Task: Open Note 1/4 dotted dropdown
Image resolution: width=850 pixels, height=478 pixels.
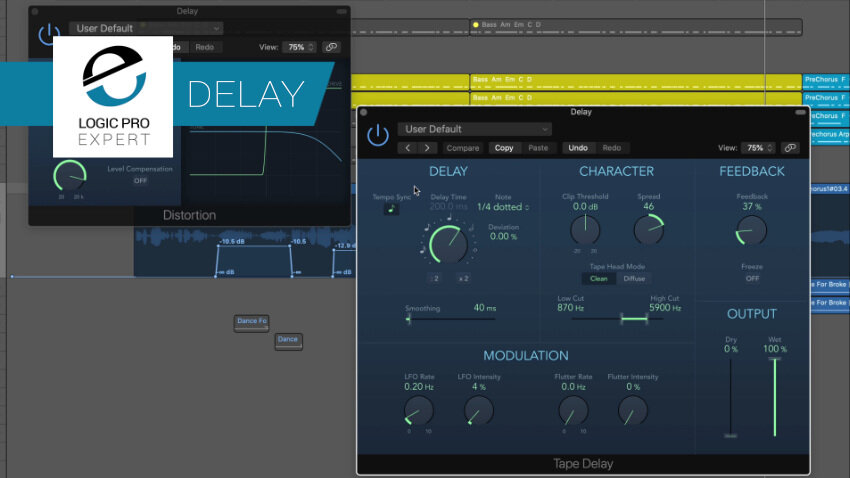Action: click(503, 207)
